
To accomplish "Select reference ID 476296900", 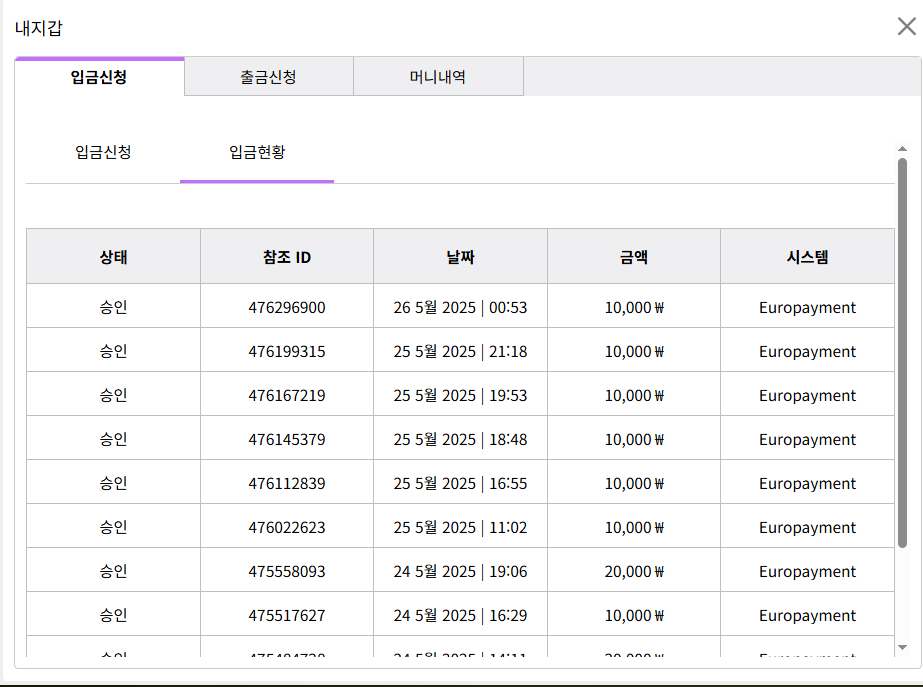I will [287, 308].
